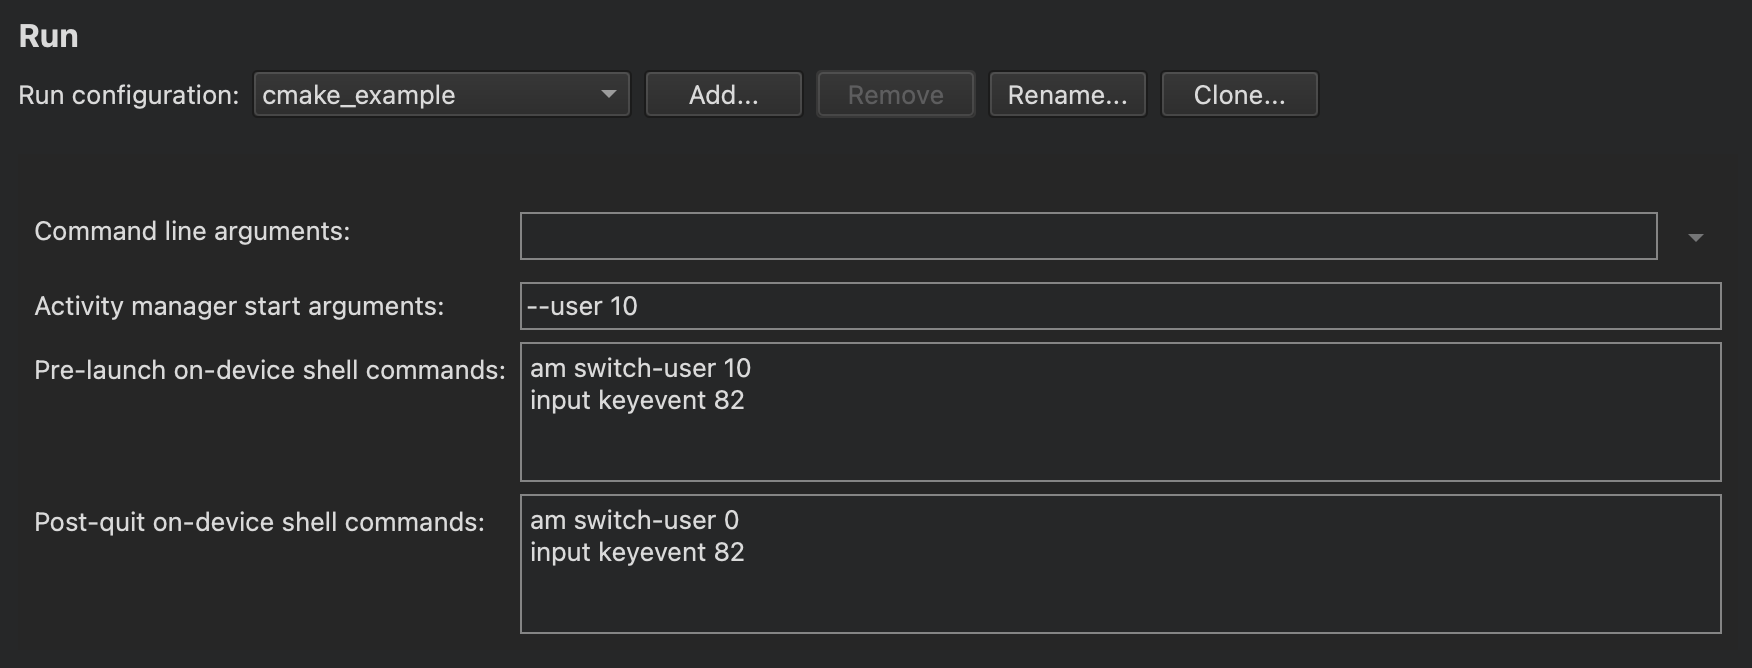Expand the command line arguments history arrow
Image resolution: width=1752 pixels, height=668 pixels.
coord(1695,237)
